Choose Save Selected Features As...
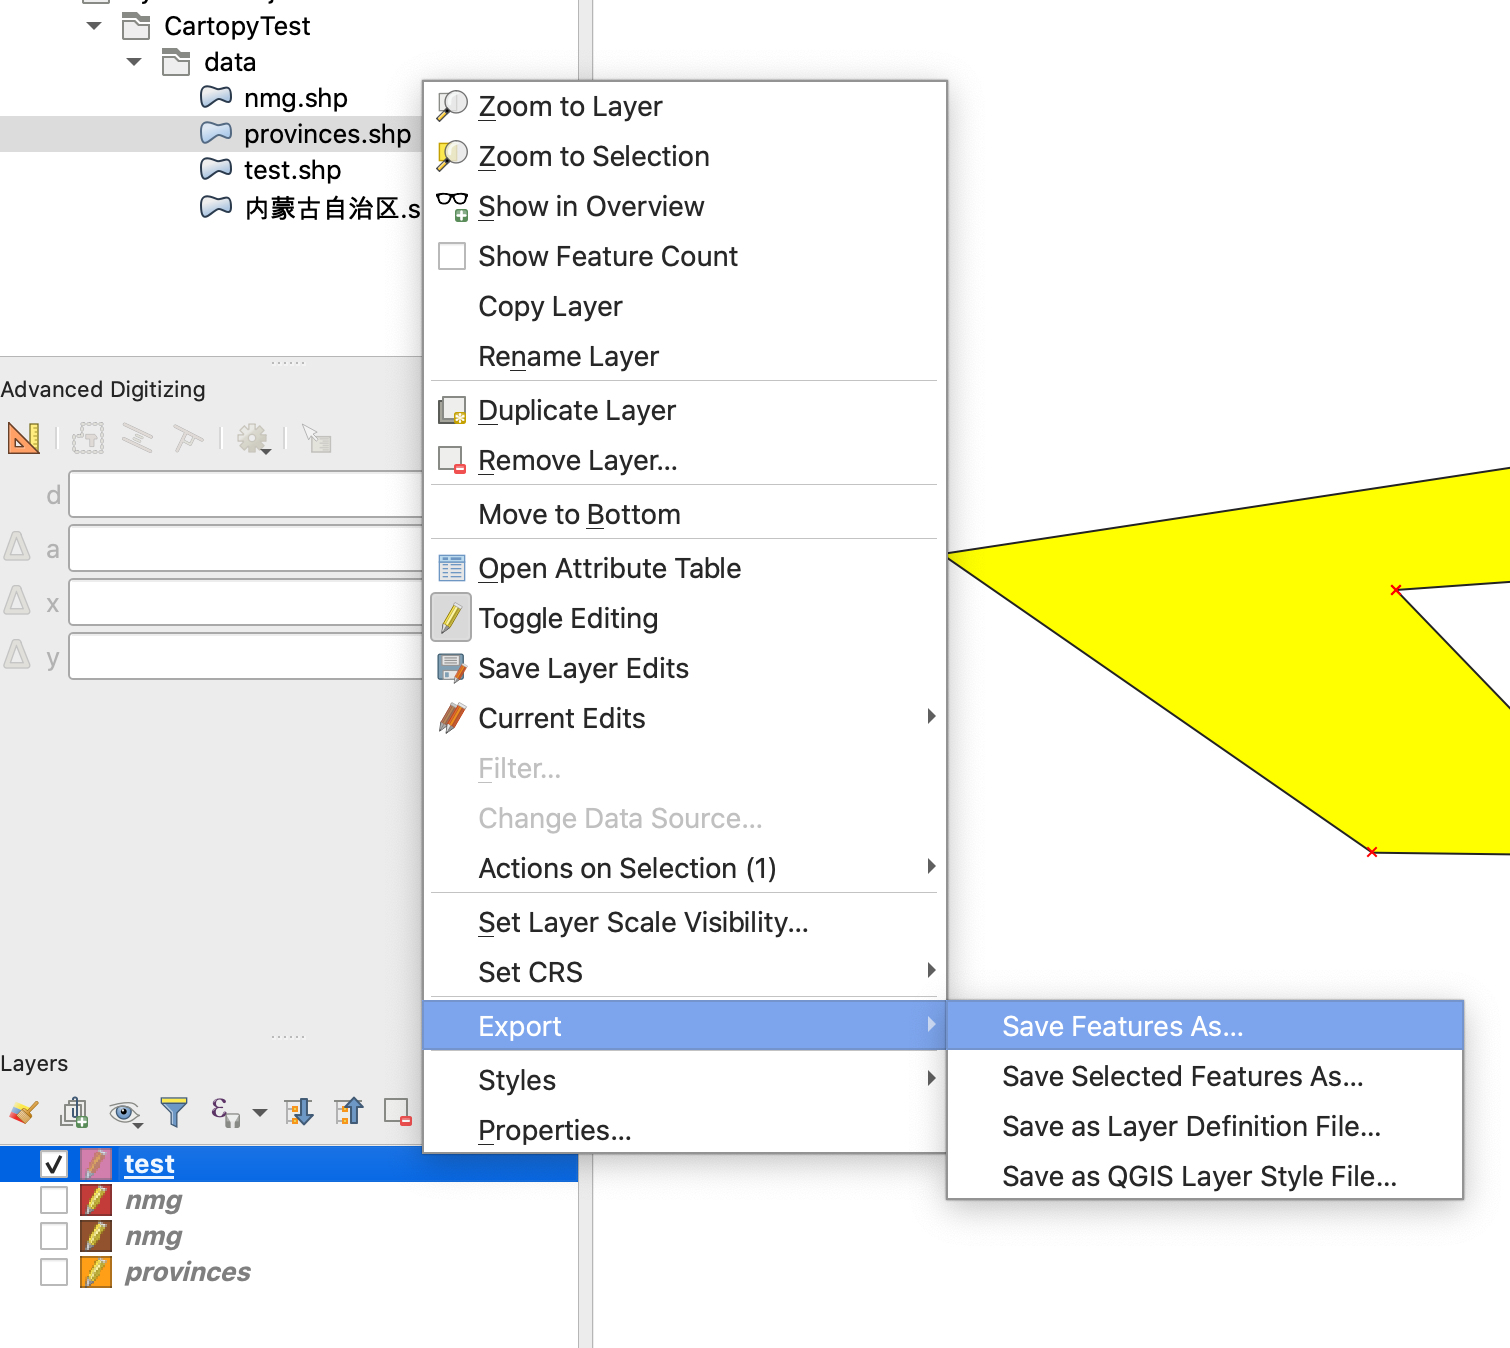 click(x=1205, y=1076)
